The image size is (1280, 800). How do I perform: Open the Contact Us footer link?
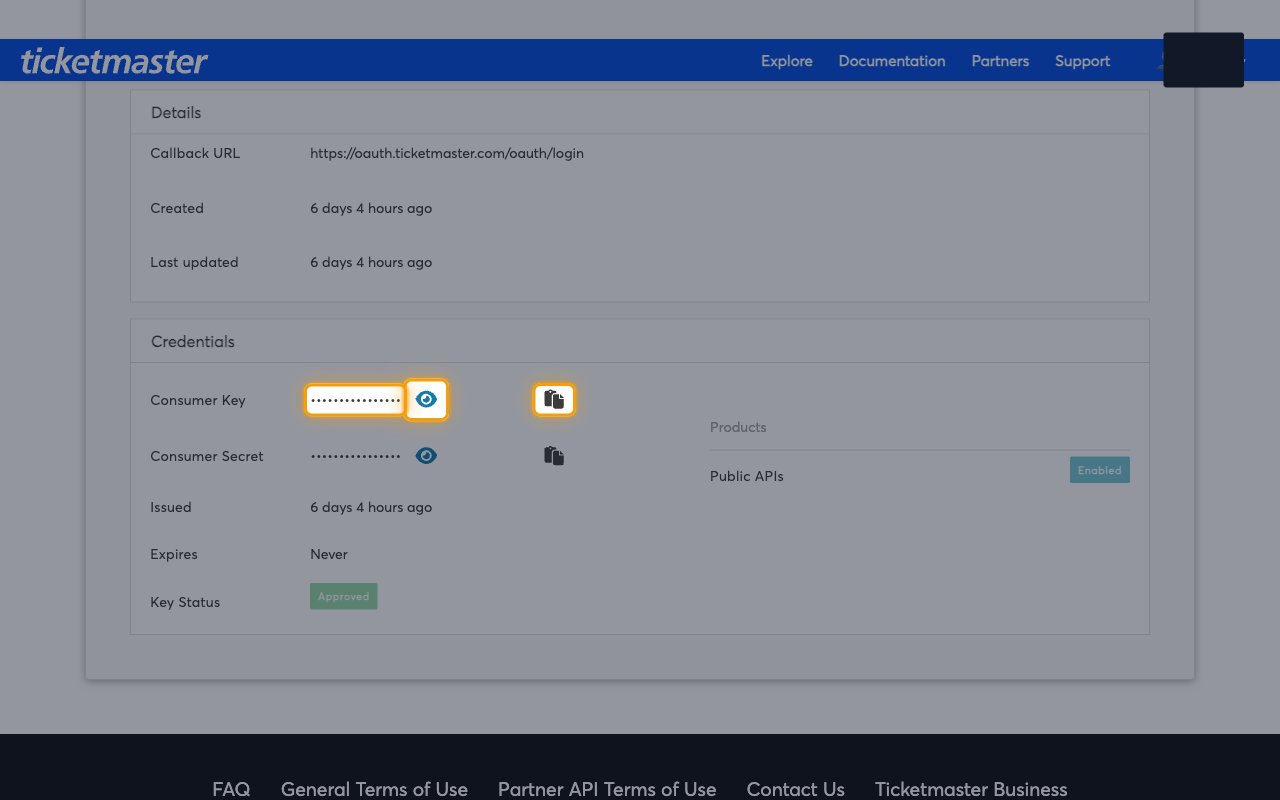(796, 789)
